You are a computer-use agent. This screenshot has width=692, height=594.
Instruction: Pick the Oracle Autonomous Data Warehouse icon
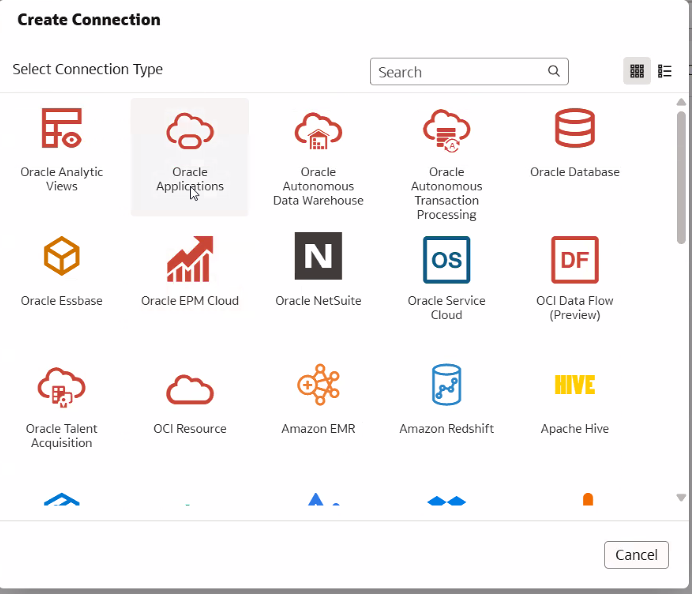pyautogui.click(x=318, y=131)
